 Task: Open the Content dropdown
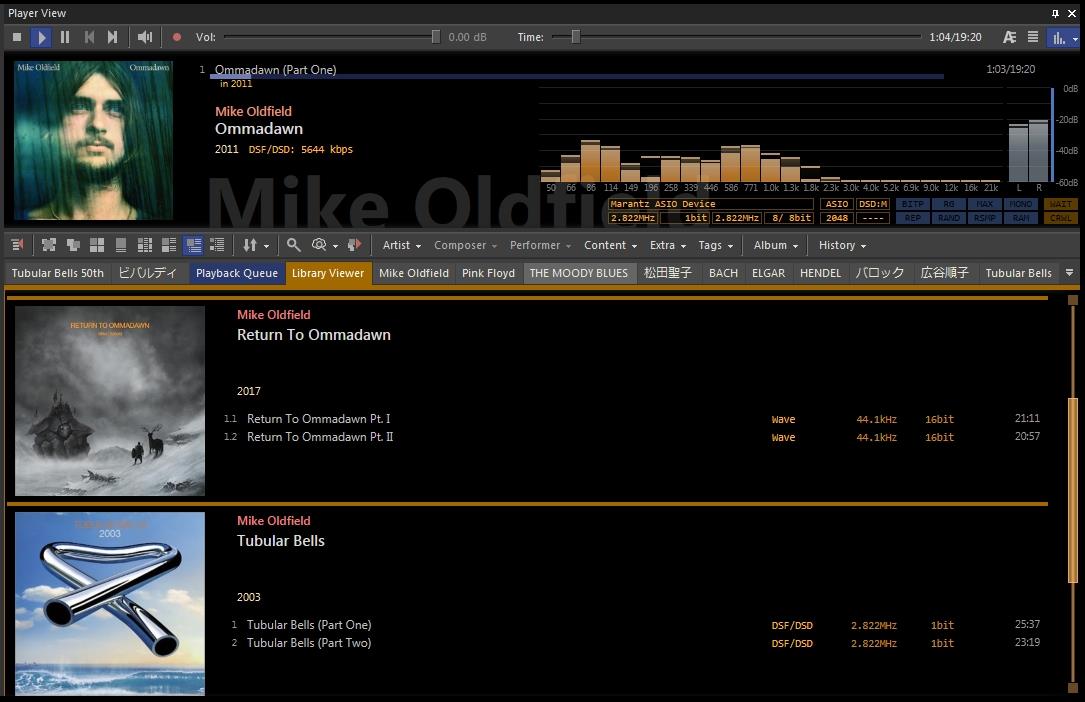point(610,246)
